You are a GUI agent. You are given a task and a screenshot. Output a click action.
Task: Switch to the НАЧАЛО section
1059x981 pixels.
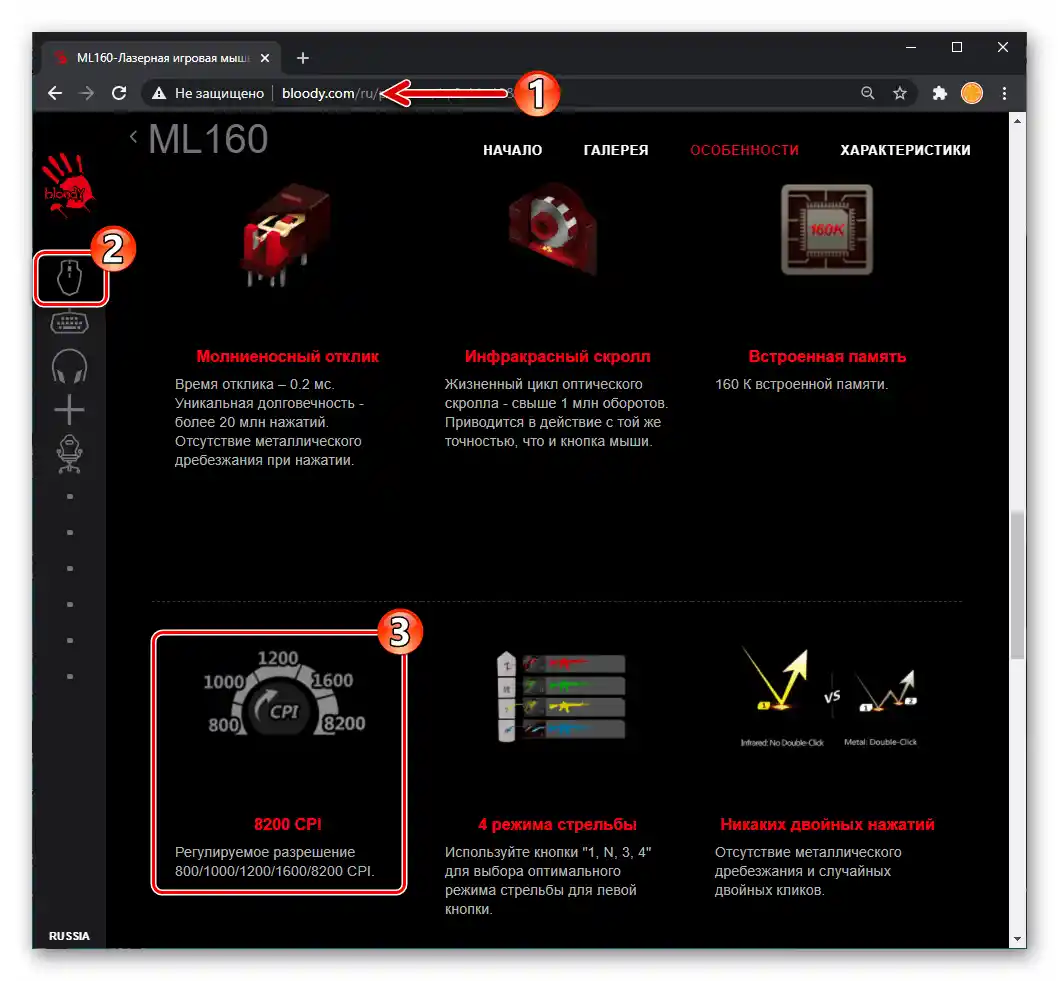pos(513,150)
